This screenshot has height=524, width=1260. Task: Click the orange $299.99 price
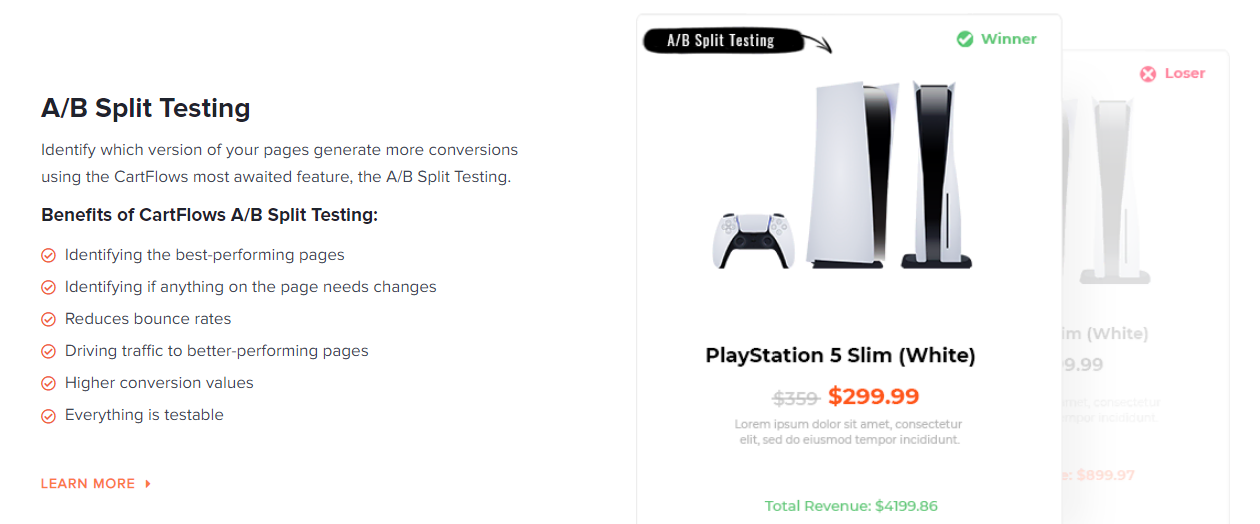873,396
